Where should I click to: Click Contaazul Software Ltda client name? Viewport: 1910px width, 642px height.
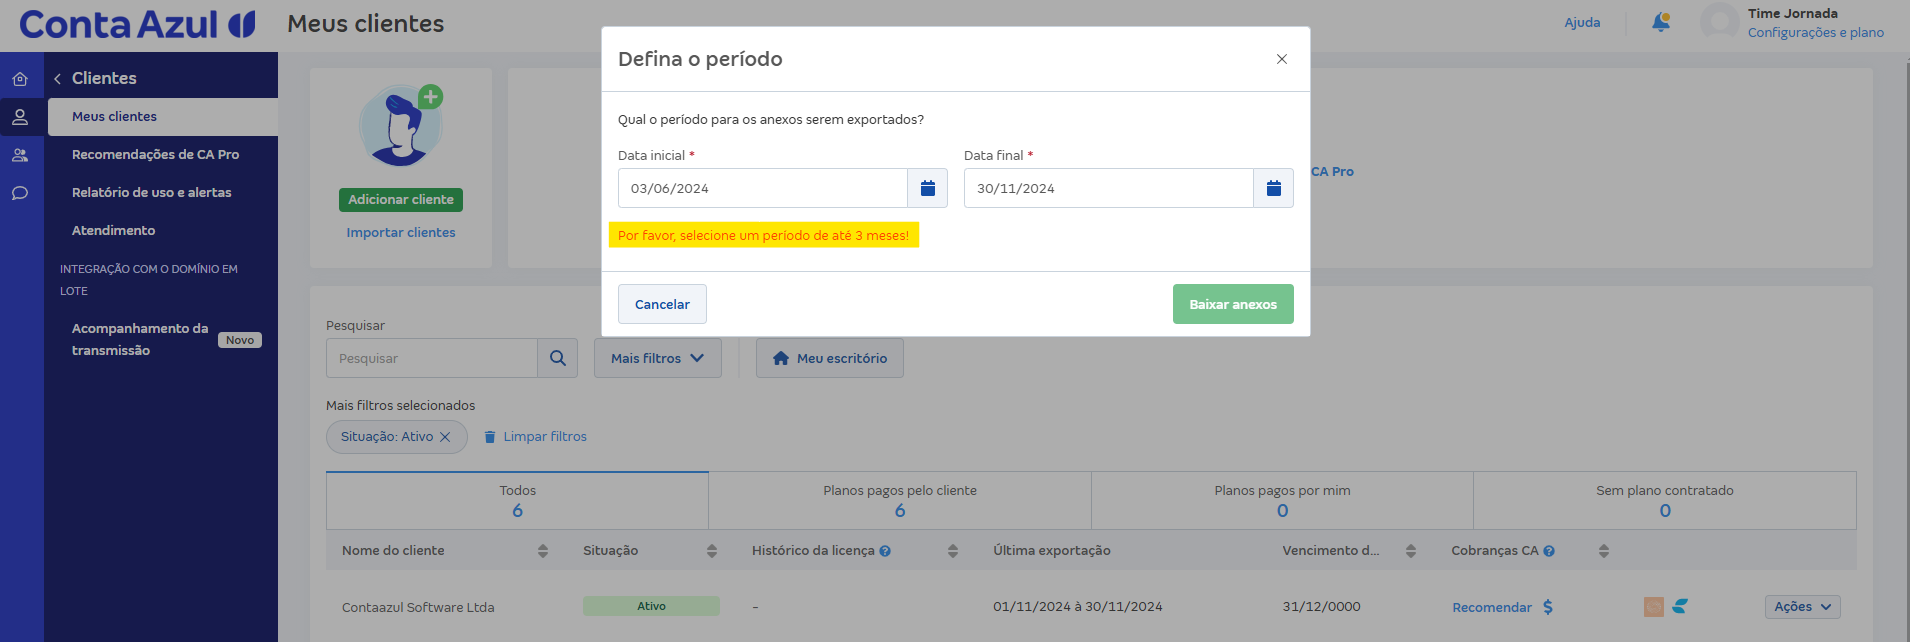point(418,608)
